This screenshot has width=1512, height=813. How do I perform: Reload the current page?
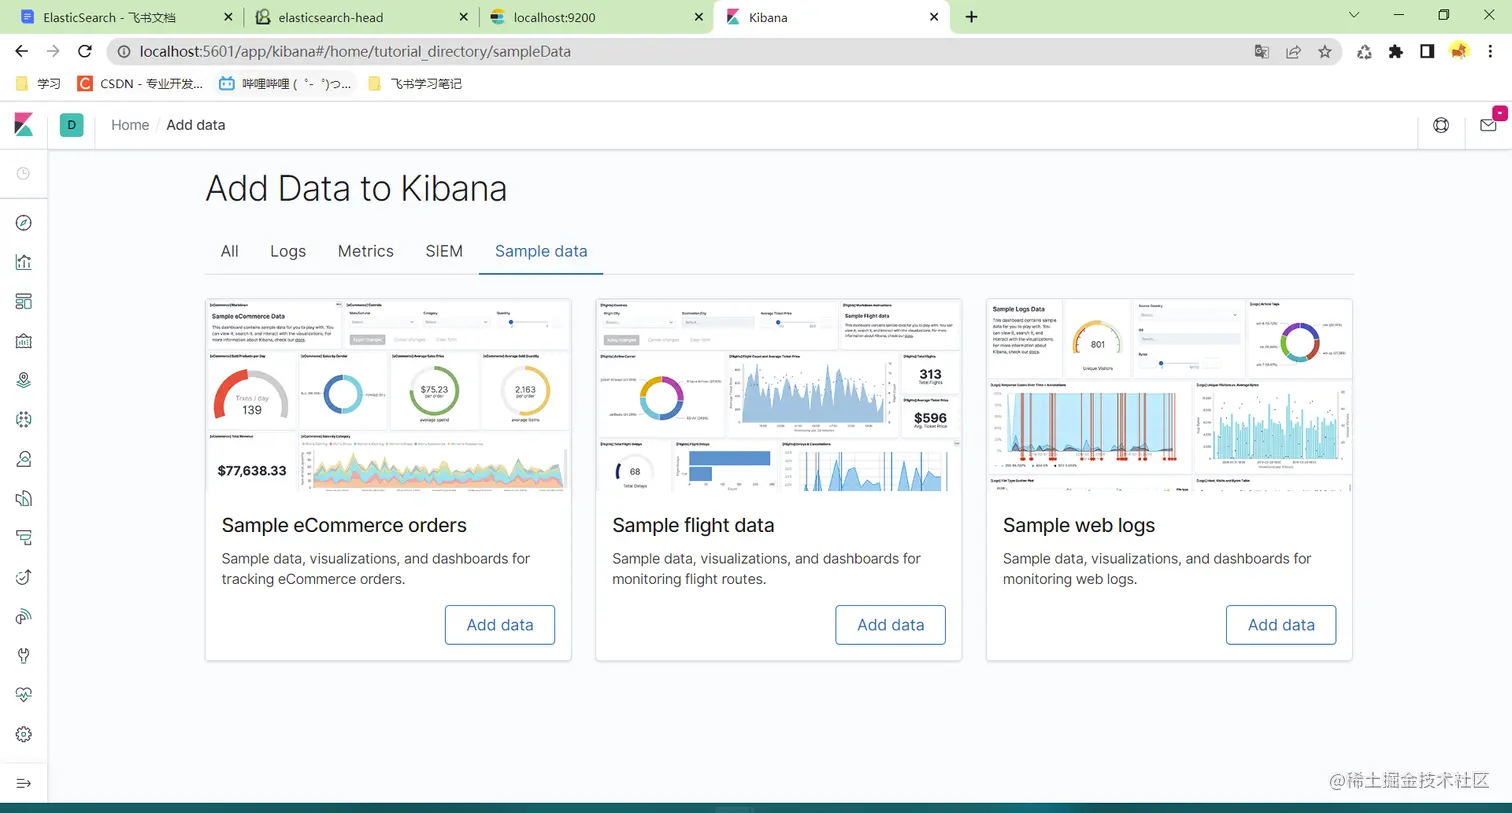85,51
